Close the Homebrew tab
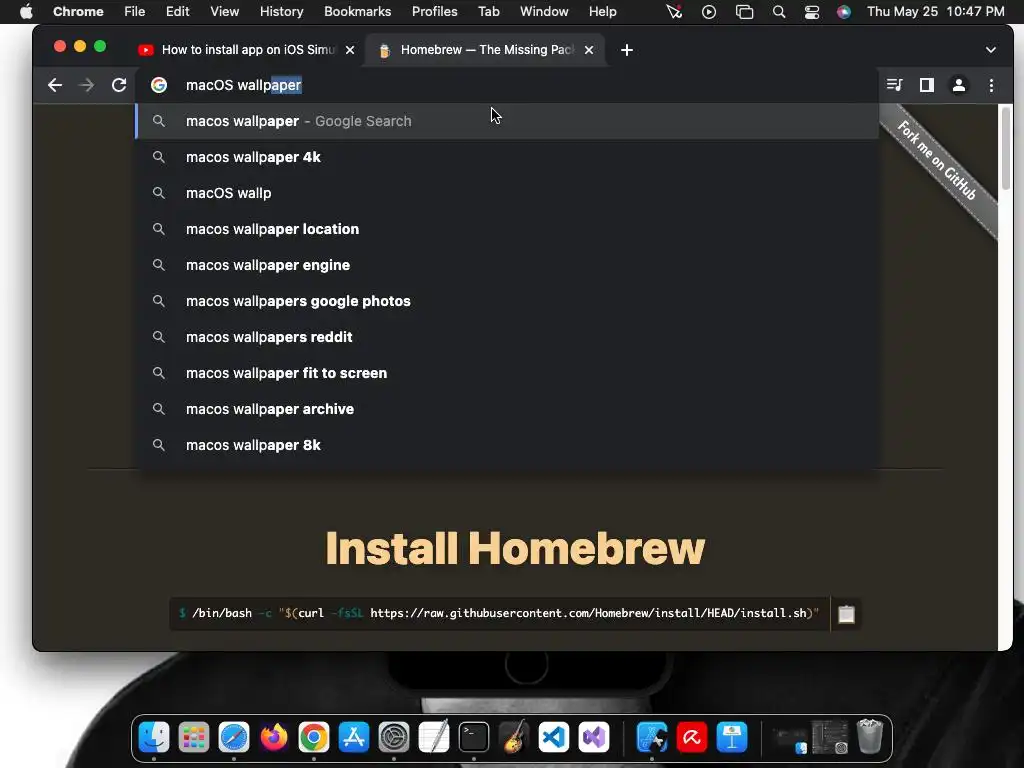This screenshot has width=1024, height=768. [x=589, y=50]
